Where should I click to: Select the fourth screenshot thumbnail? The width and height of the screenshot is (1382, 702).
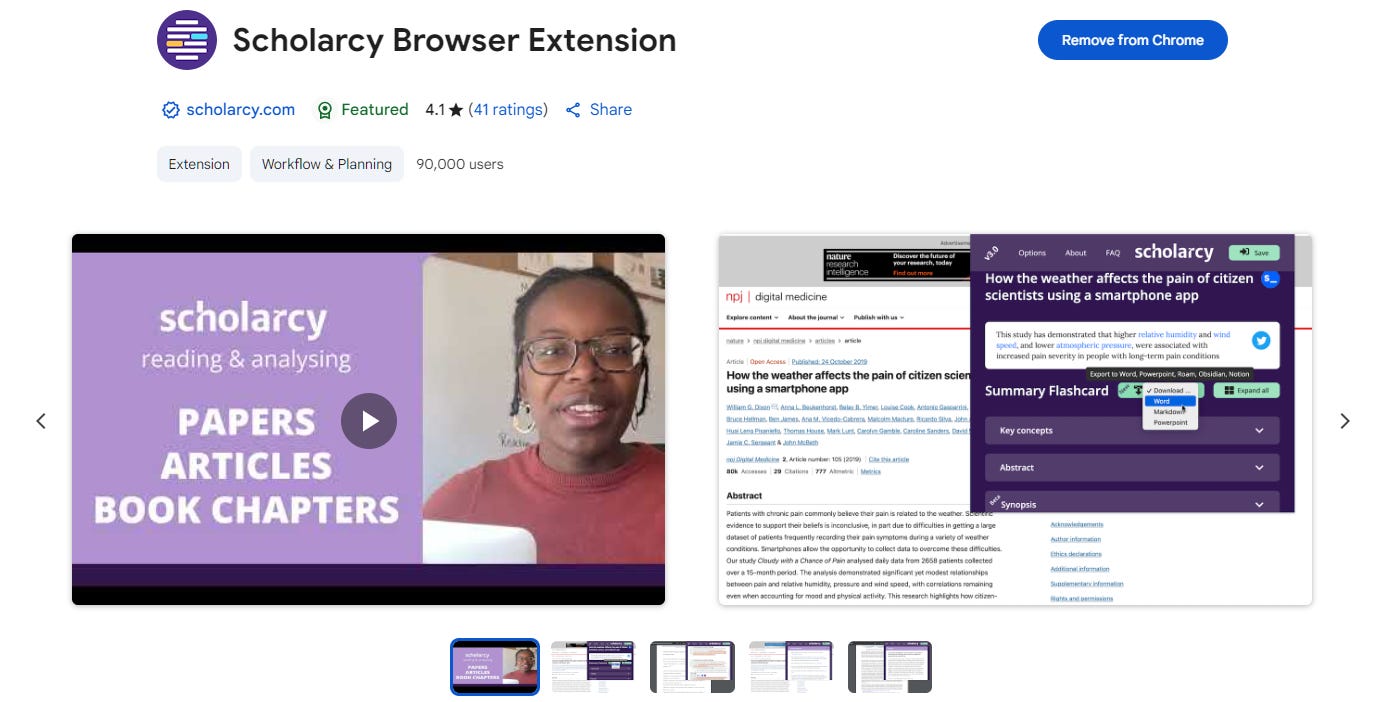tap(791, 667)
